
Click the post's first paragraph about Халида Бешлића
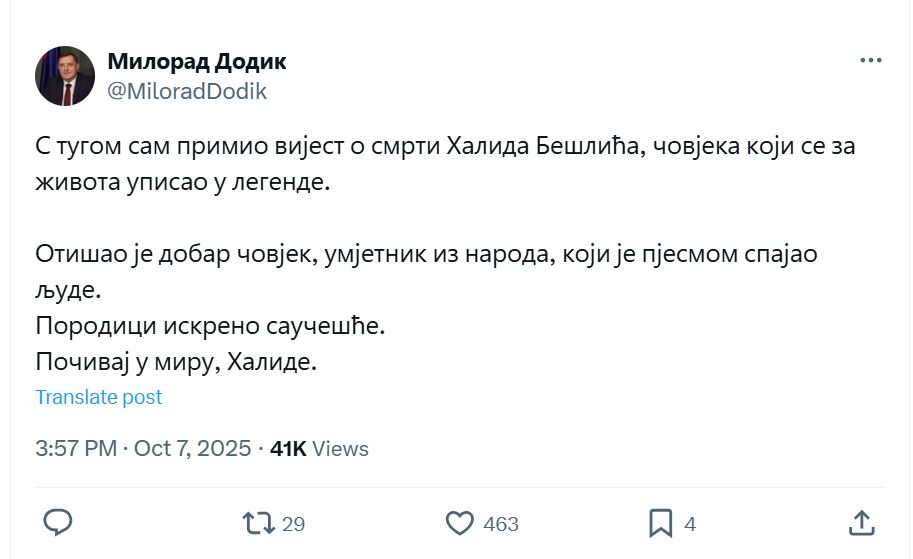[445, 165]
